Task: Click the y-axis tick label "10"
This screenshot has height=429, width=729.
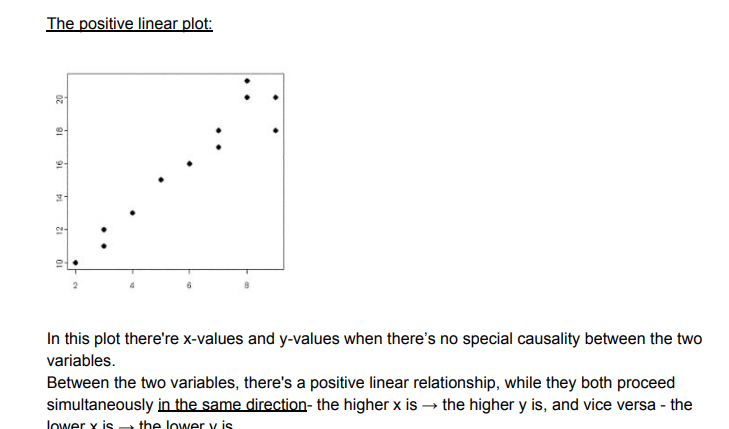Action: (x=59, y=262)
